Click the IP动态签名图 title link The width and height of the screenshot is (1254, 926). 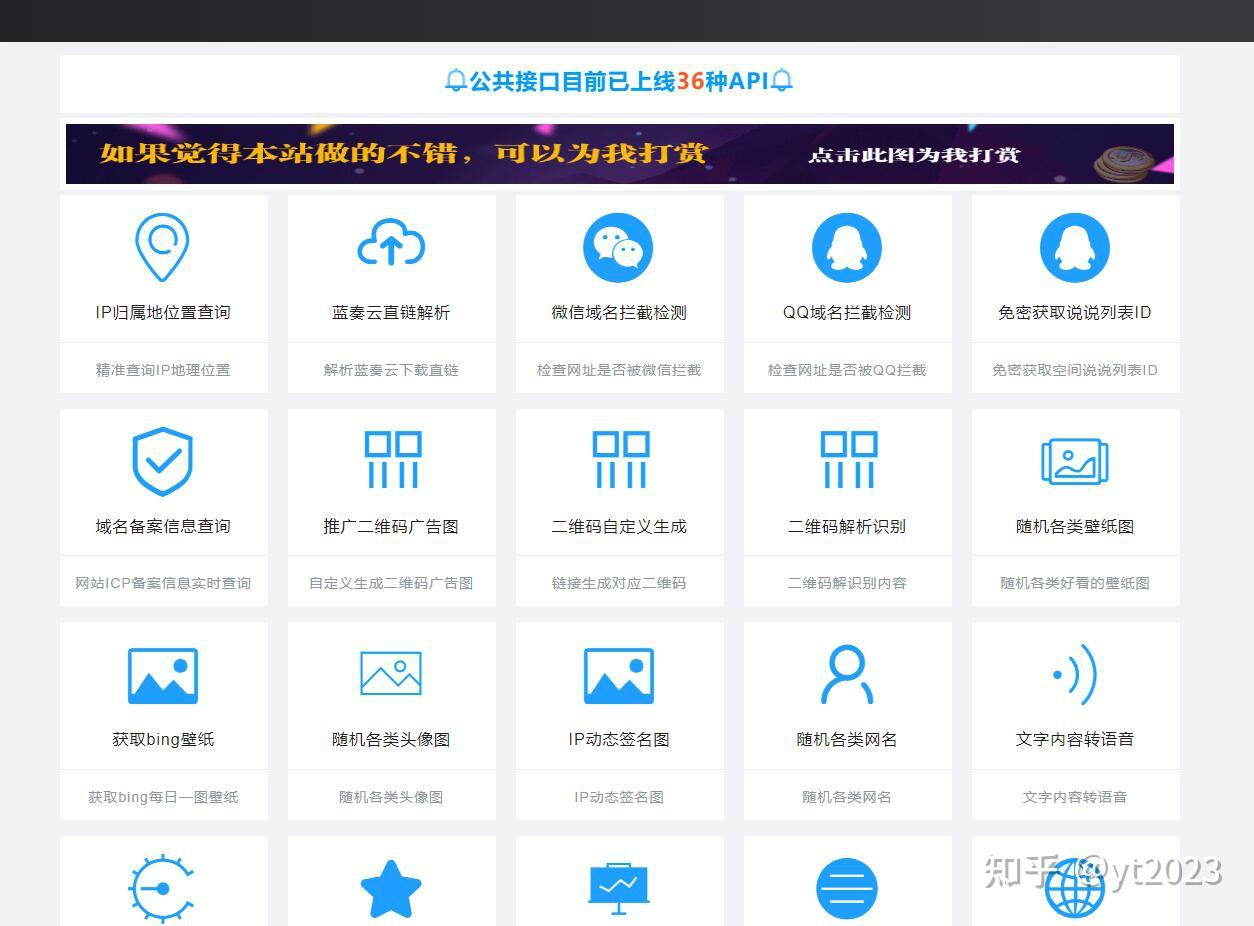[x=619, y=739]
